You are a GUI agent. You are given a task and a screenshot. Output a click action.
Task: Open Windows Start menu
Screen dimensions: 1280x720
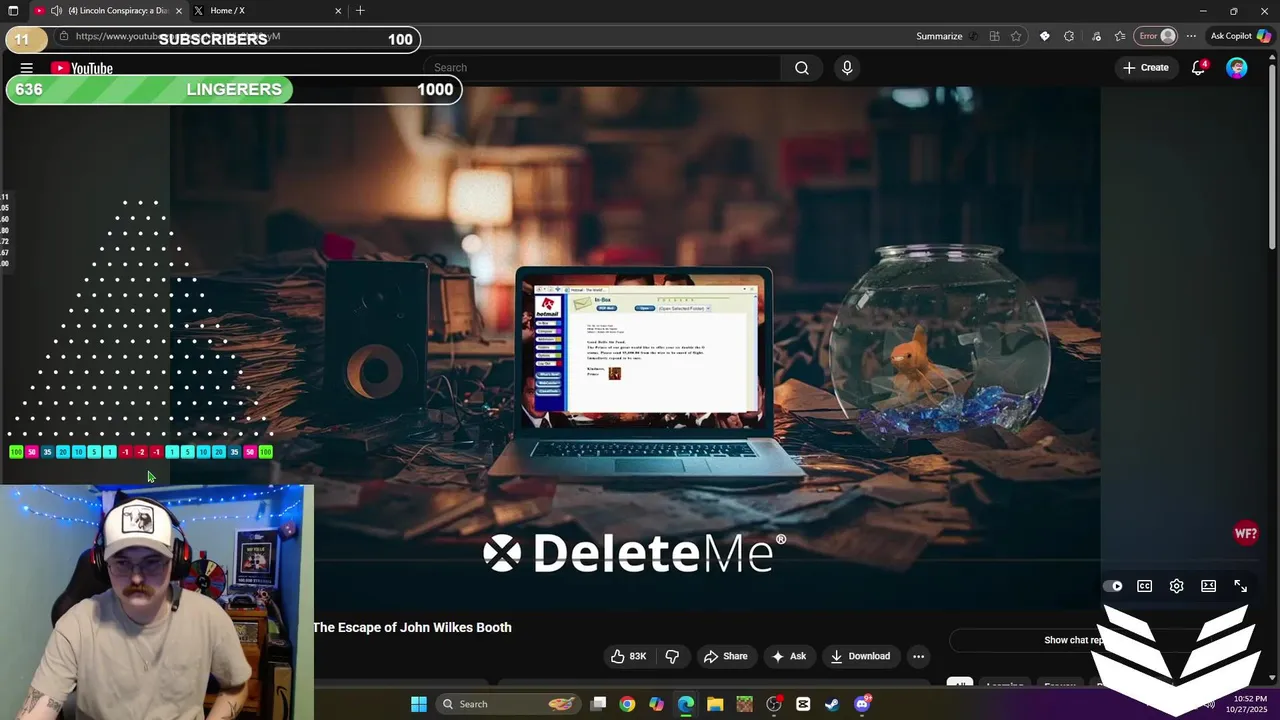[x=419, y=704]
